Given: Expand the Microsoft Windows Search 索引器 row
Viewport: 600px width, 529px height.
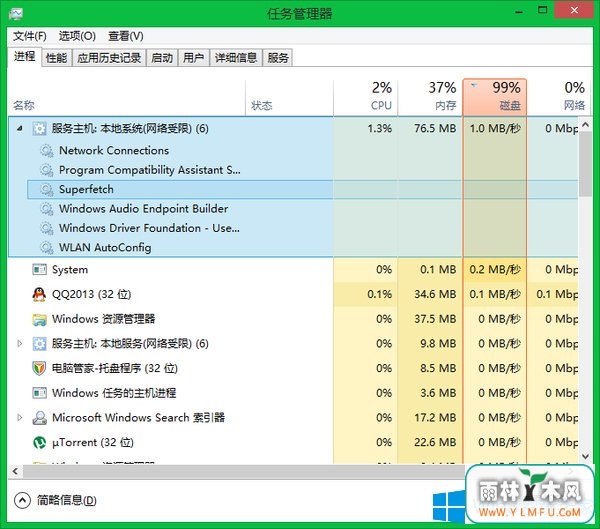Looking at the screenshot, I should (x=20, y=418).
